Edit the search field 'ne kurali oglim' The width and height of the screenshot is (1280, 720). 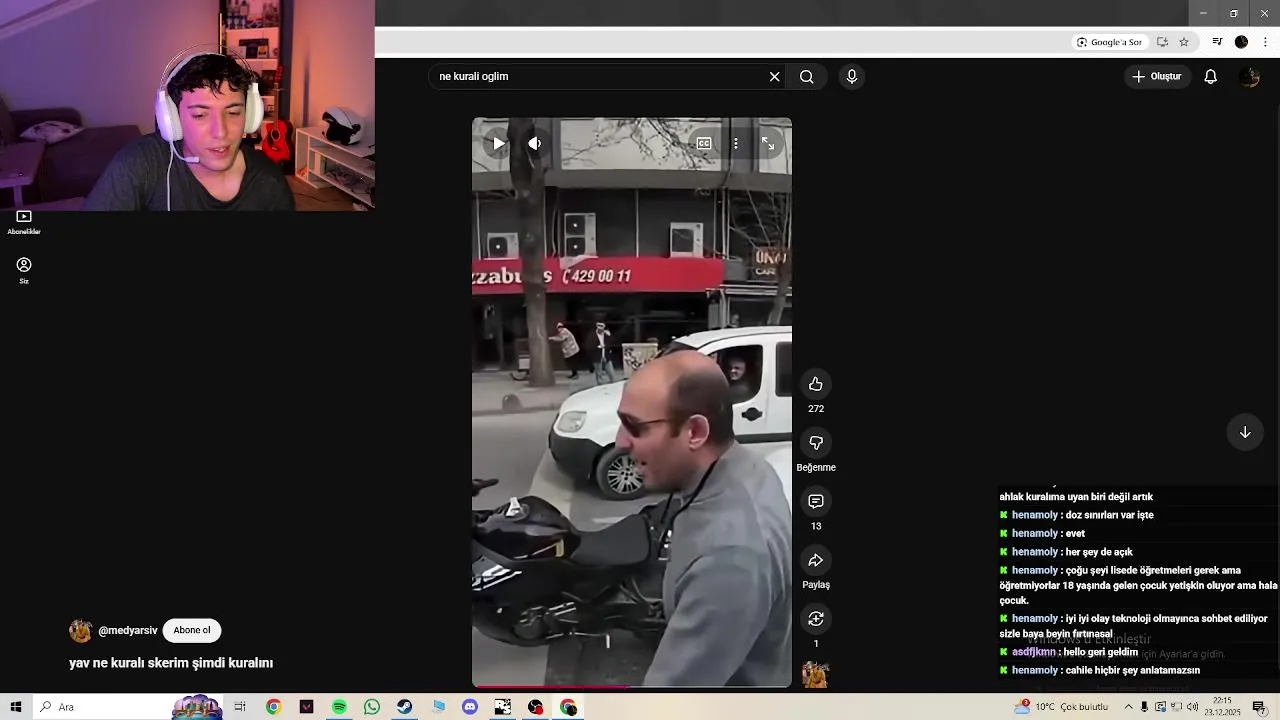(x=597, y=77)
